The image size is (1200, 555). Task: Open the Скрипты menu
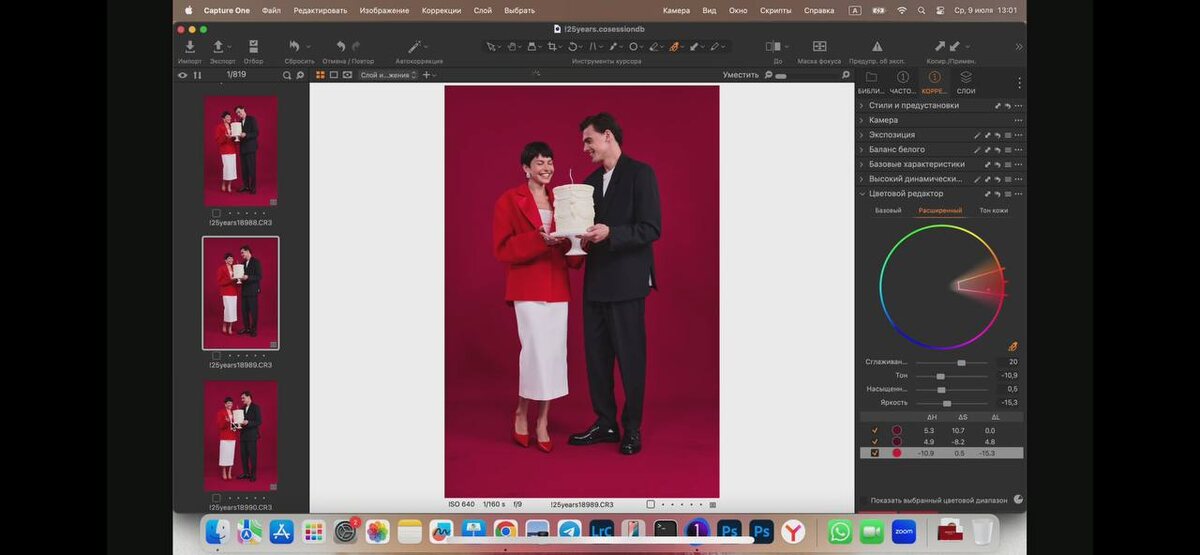point(775,10)
